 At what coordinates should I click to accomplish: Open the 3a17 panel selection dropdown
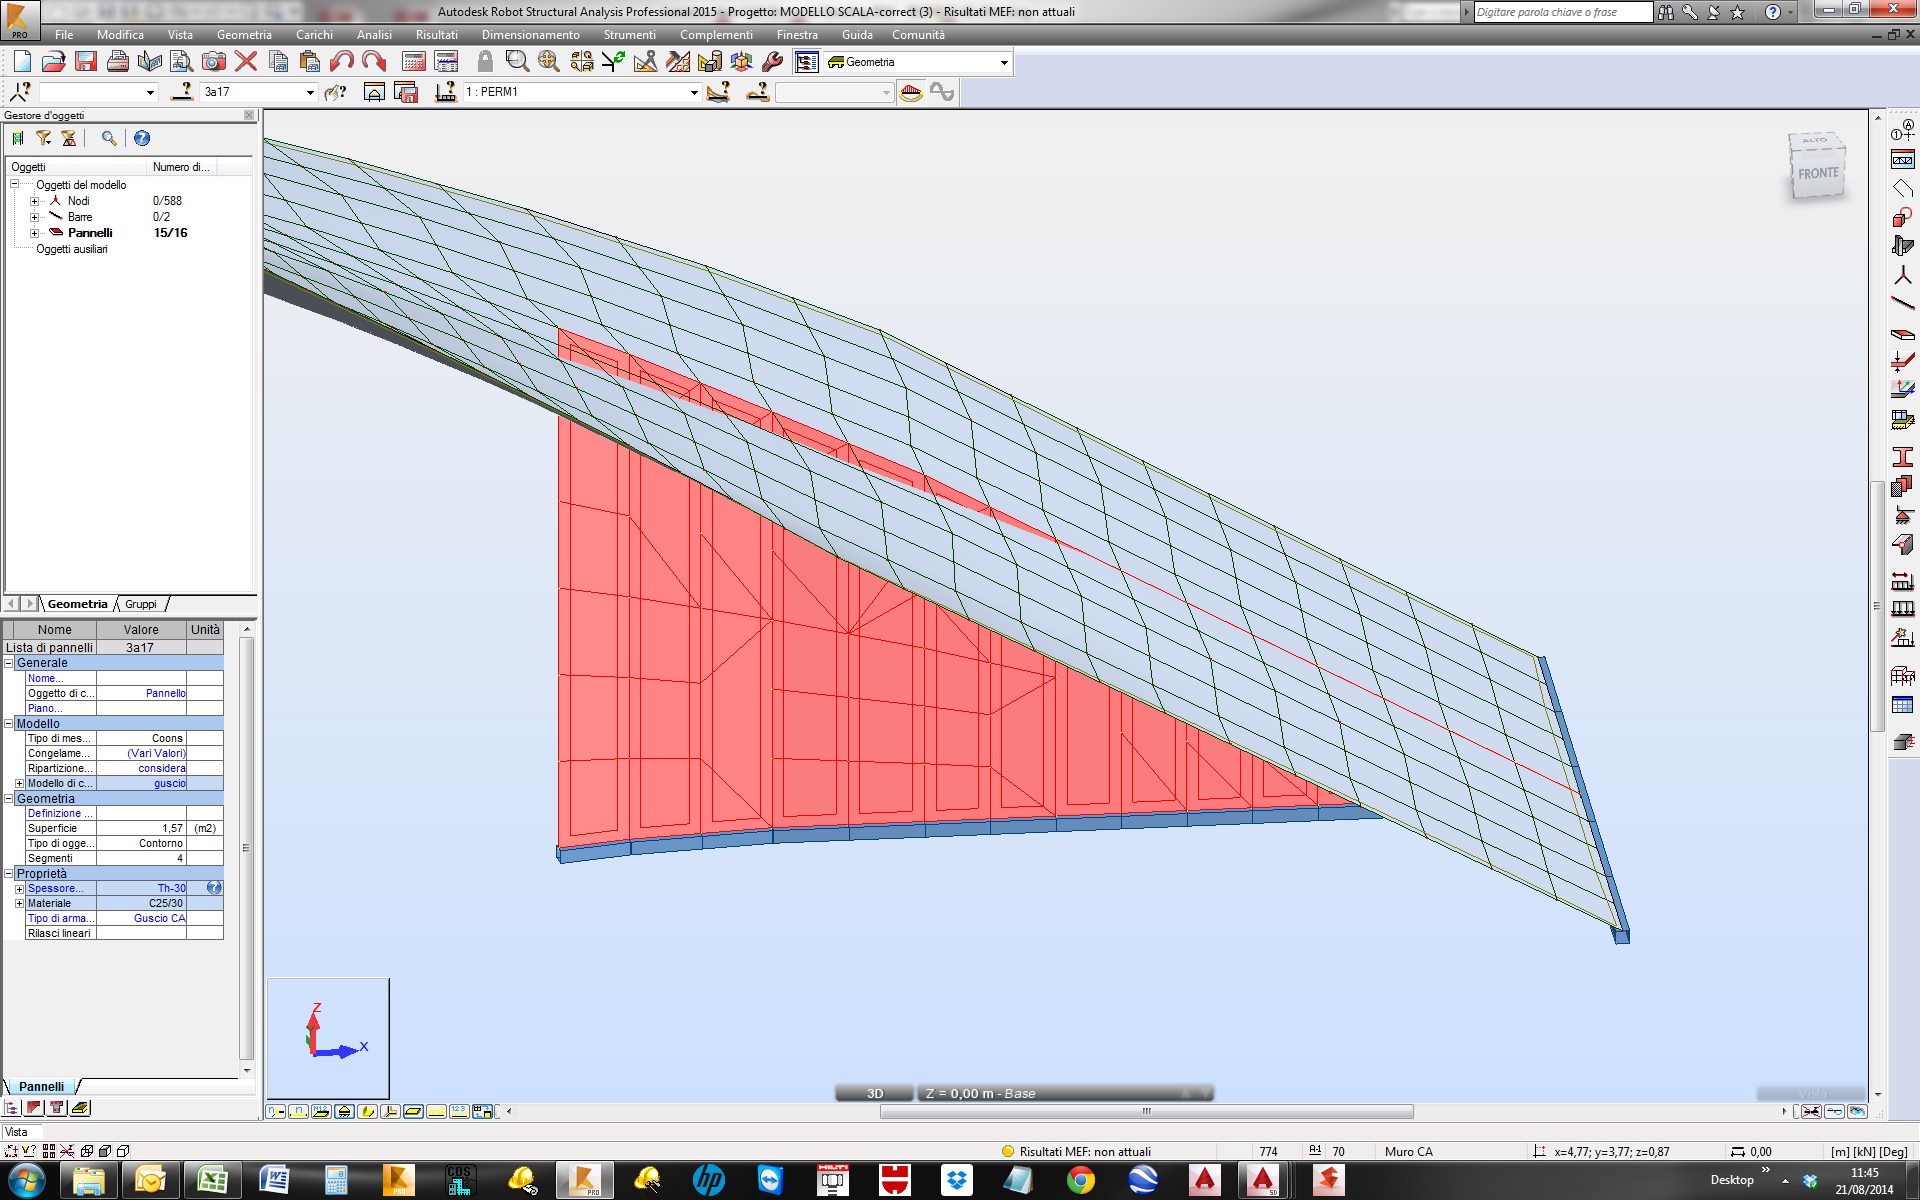[x=310, y=93]
